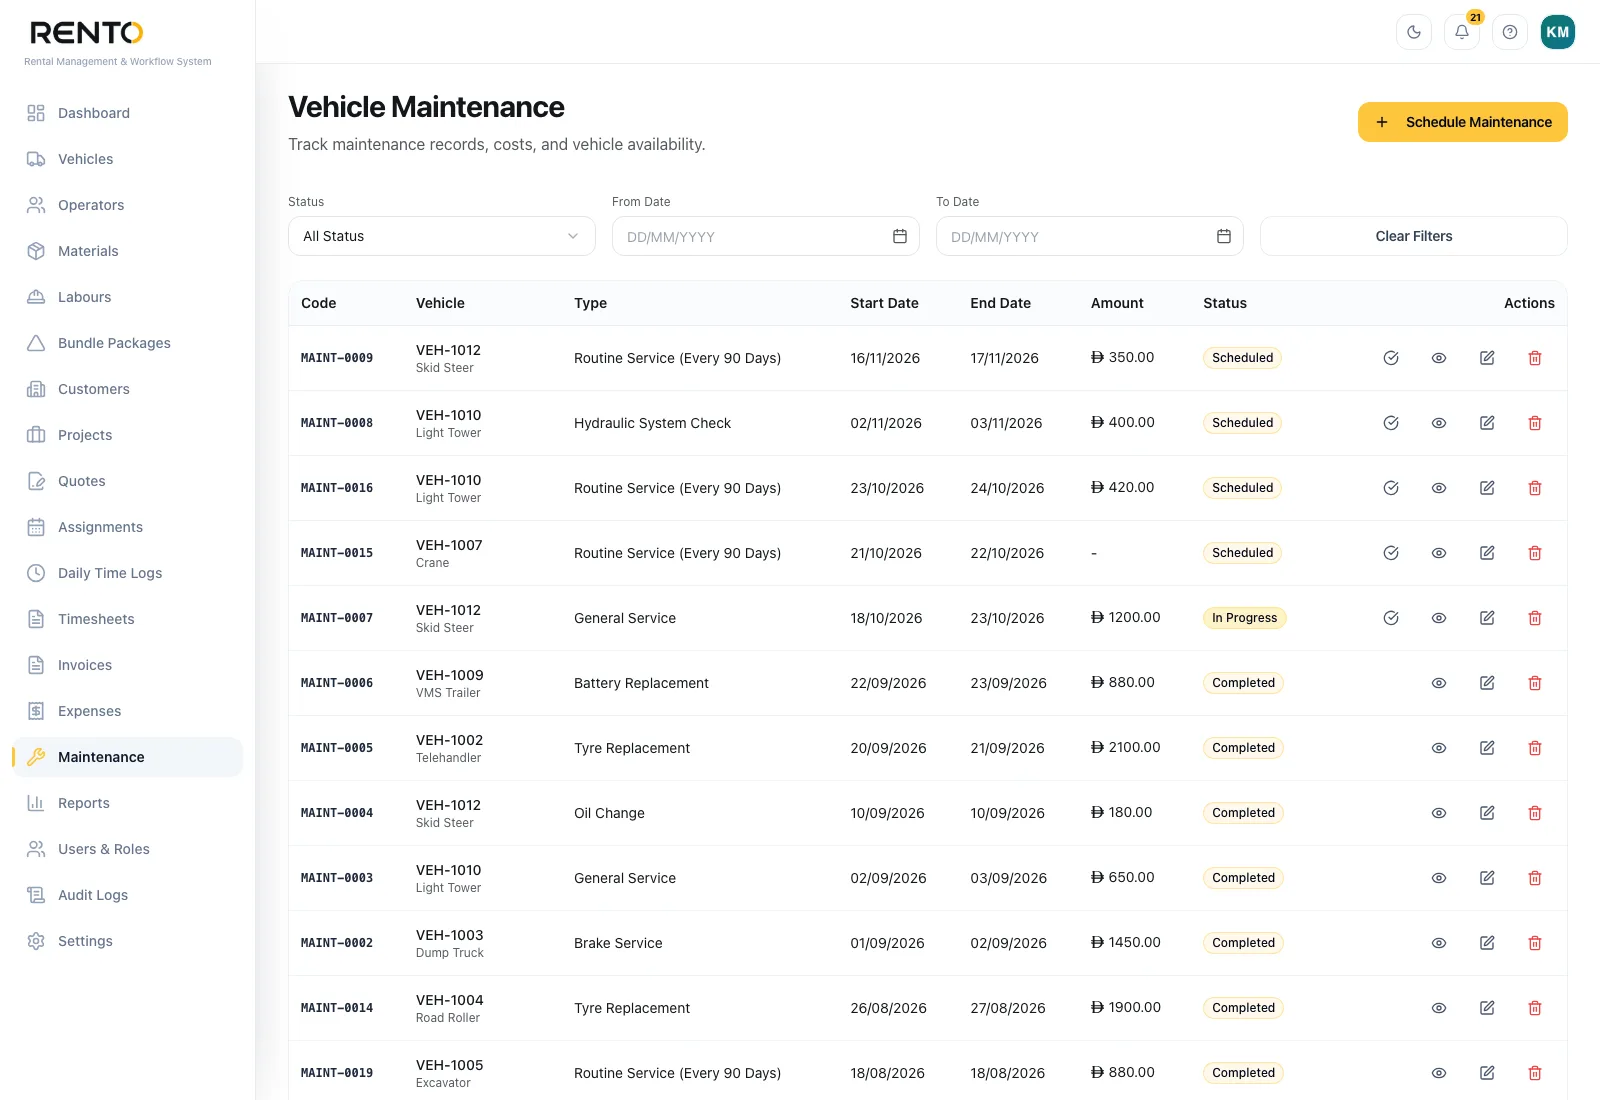Edit maintenance record MAINT-0002
This screenshot has height=1100, width=1600.
[x=1487, y=943]
